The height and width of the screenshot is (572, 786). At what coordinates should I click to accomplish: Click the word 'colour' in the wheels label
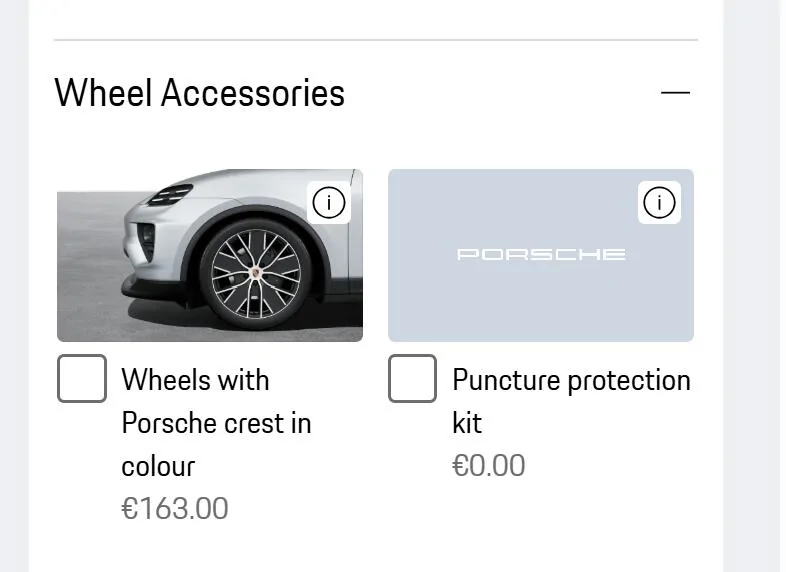pos(158,466)
